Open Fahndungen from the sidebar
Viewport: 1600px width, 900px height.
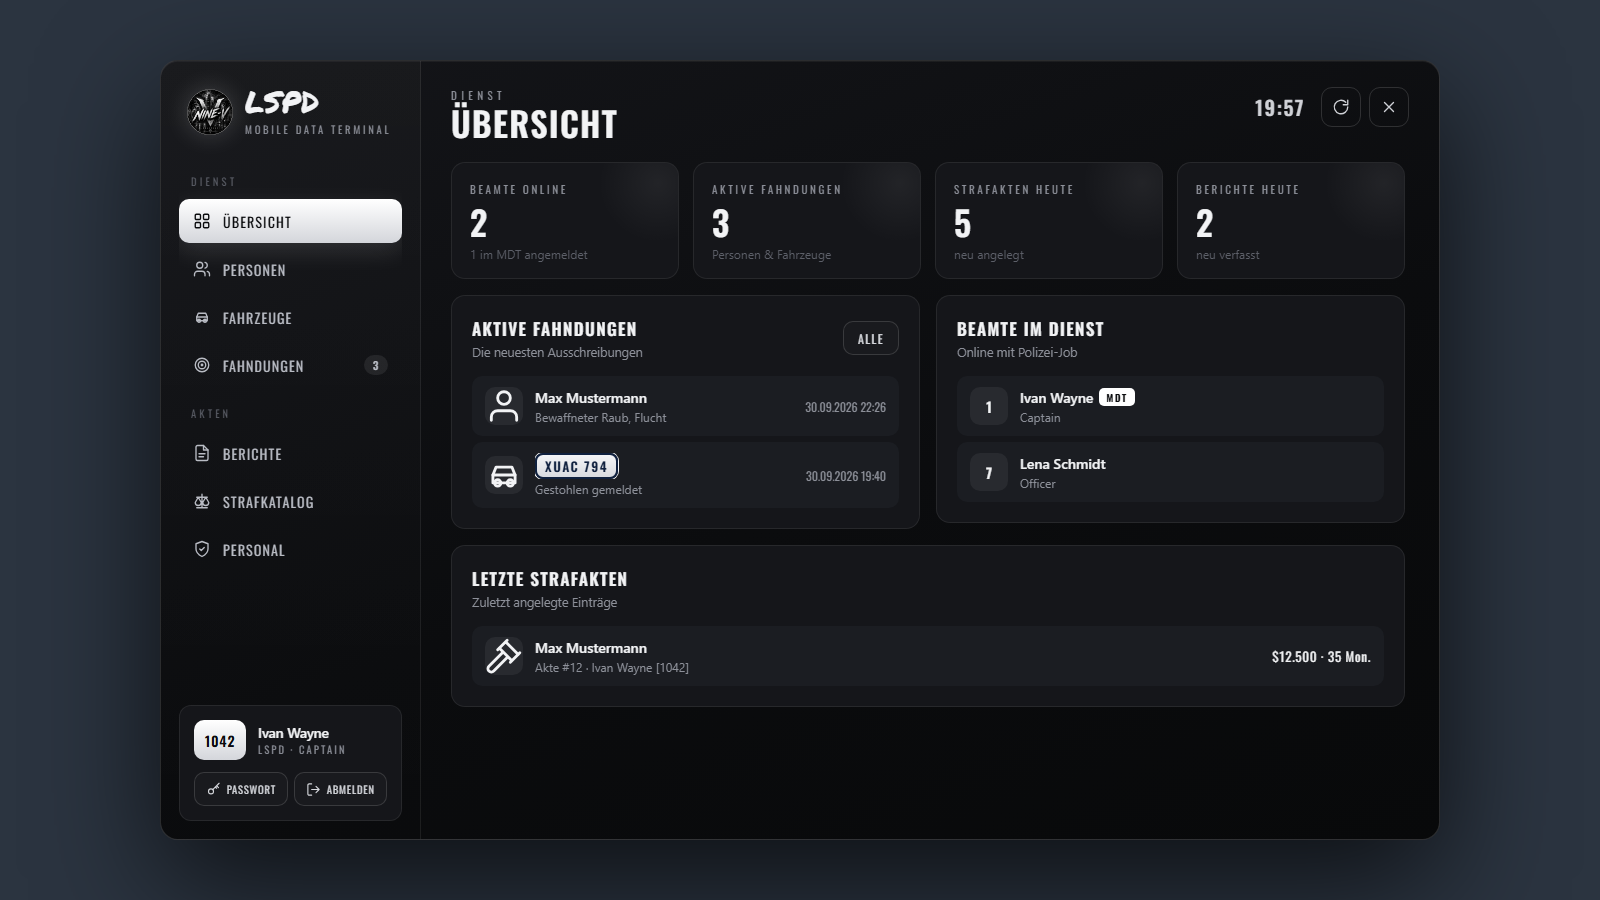[x=290, y=365]
